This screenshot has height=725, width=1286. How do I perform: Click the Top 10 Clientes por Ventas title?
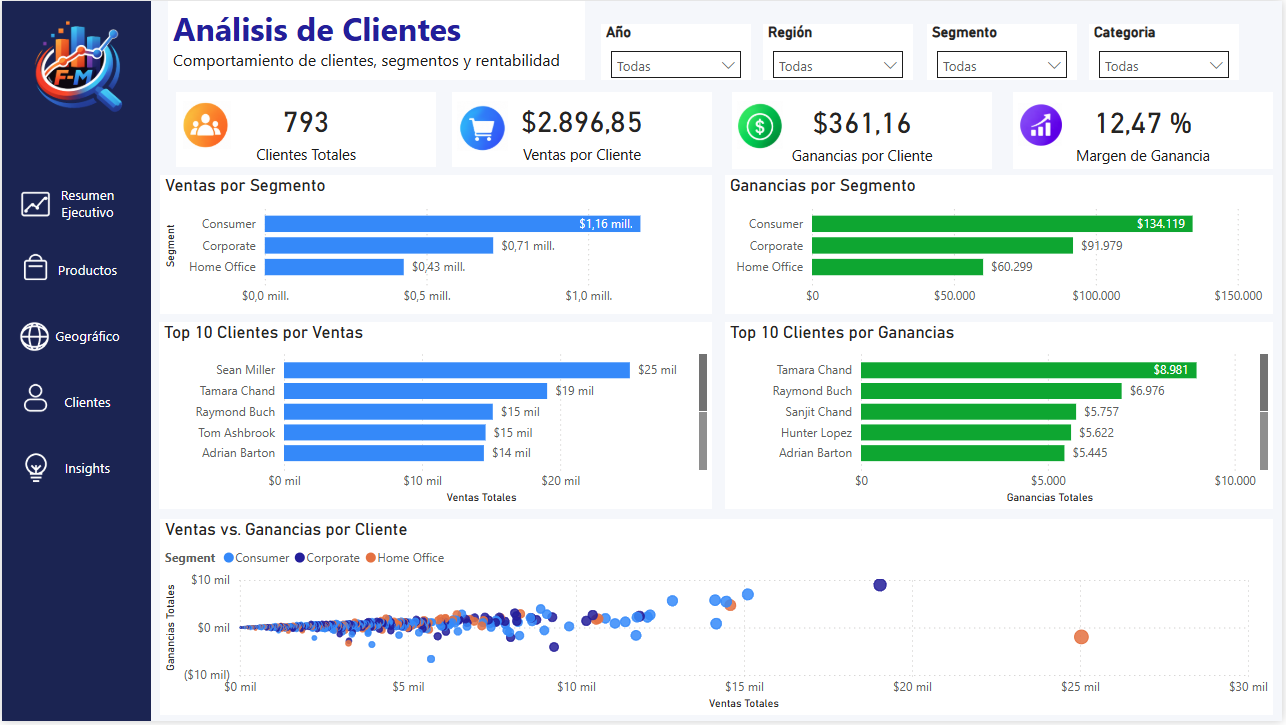click(x=264, y=333)
